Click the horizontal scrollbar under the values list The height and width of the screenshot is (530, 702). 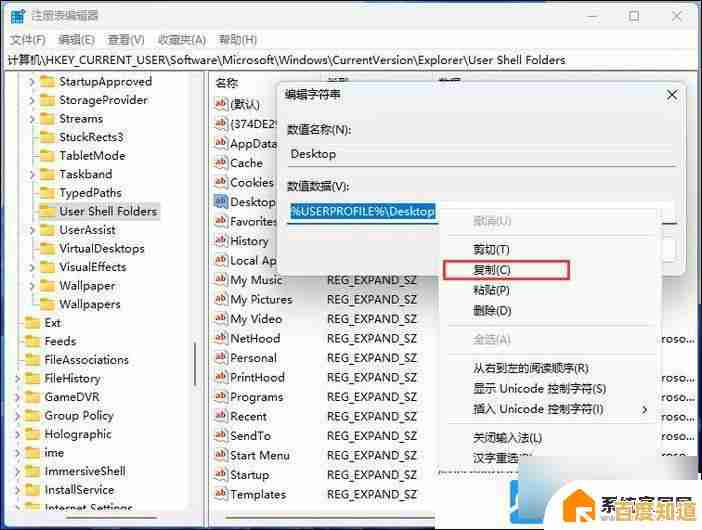pyautogui.click(x=330, y=518)
